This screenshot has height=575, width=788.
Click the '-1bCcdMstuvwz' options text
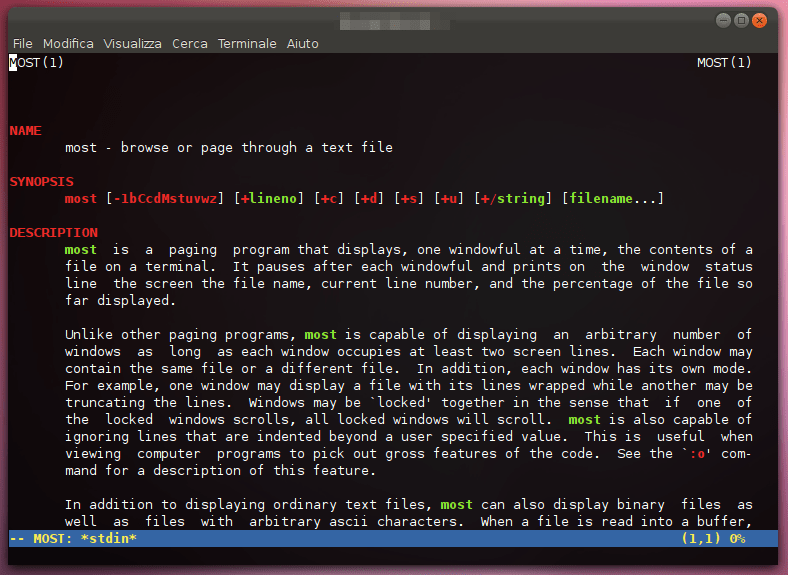(165, 199)
